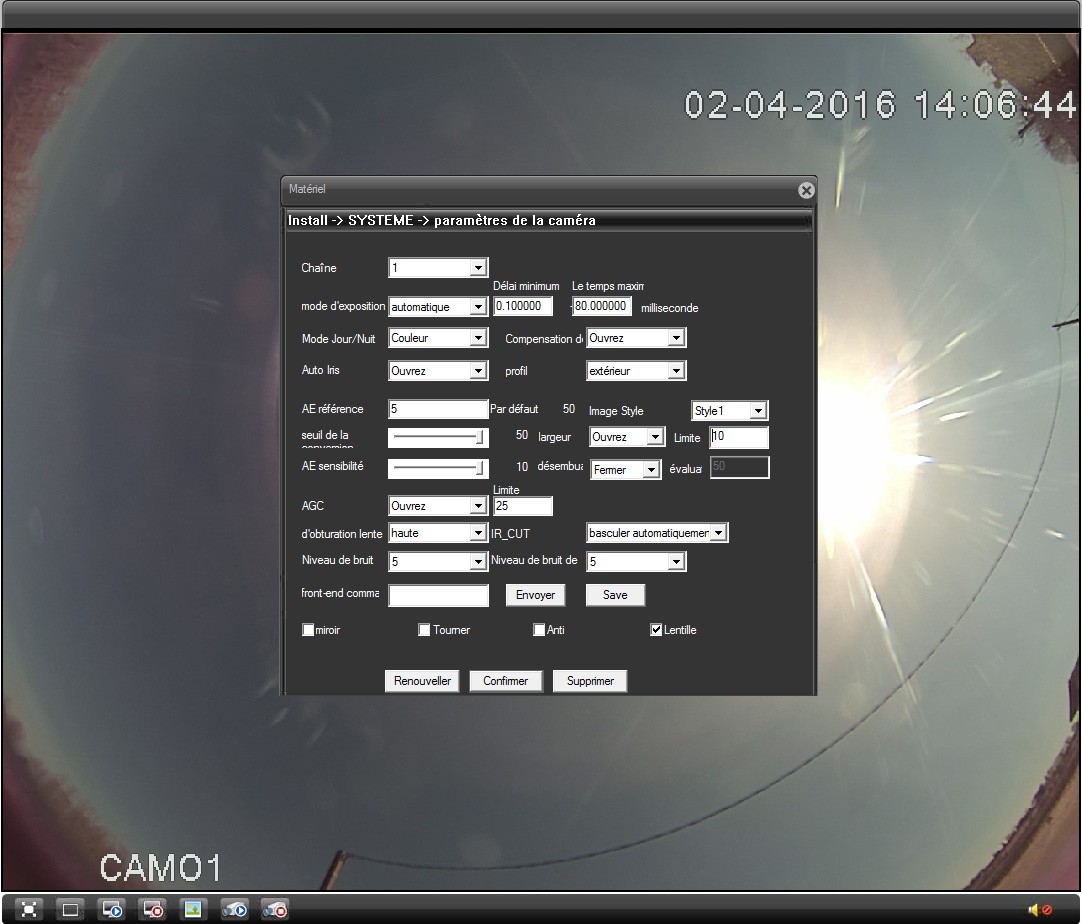The image size is (1082, 924).
Task: Stop camera recording icon
Action: pyautogui.click(x=275, y=909)
